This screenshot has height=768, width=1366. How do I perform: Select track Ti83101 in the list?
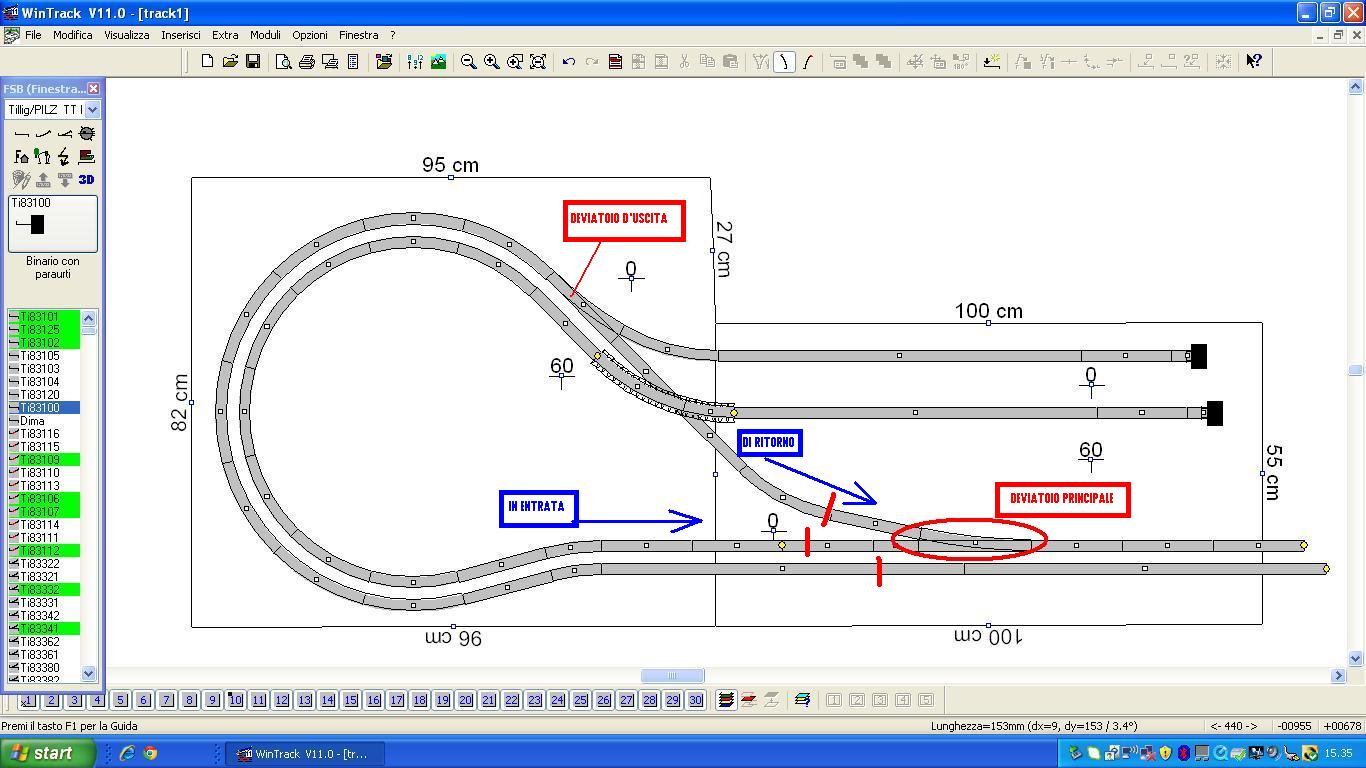pos(44,317)
